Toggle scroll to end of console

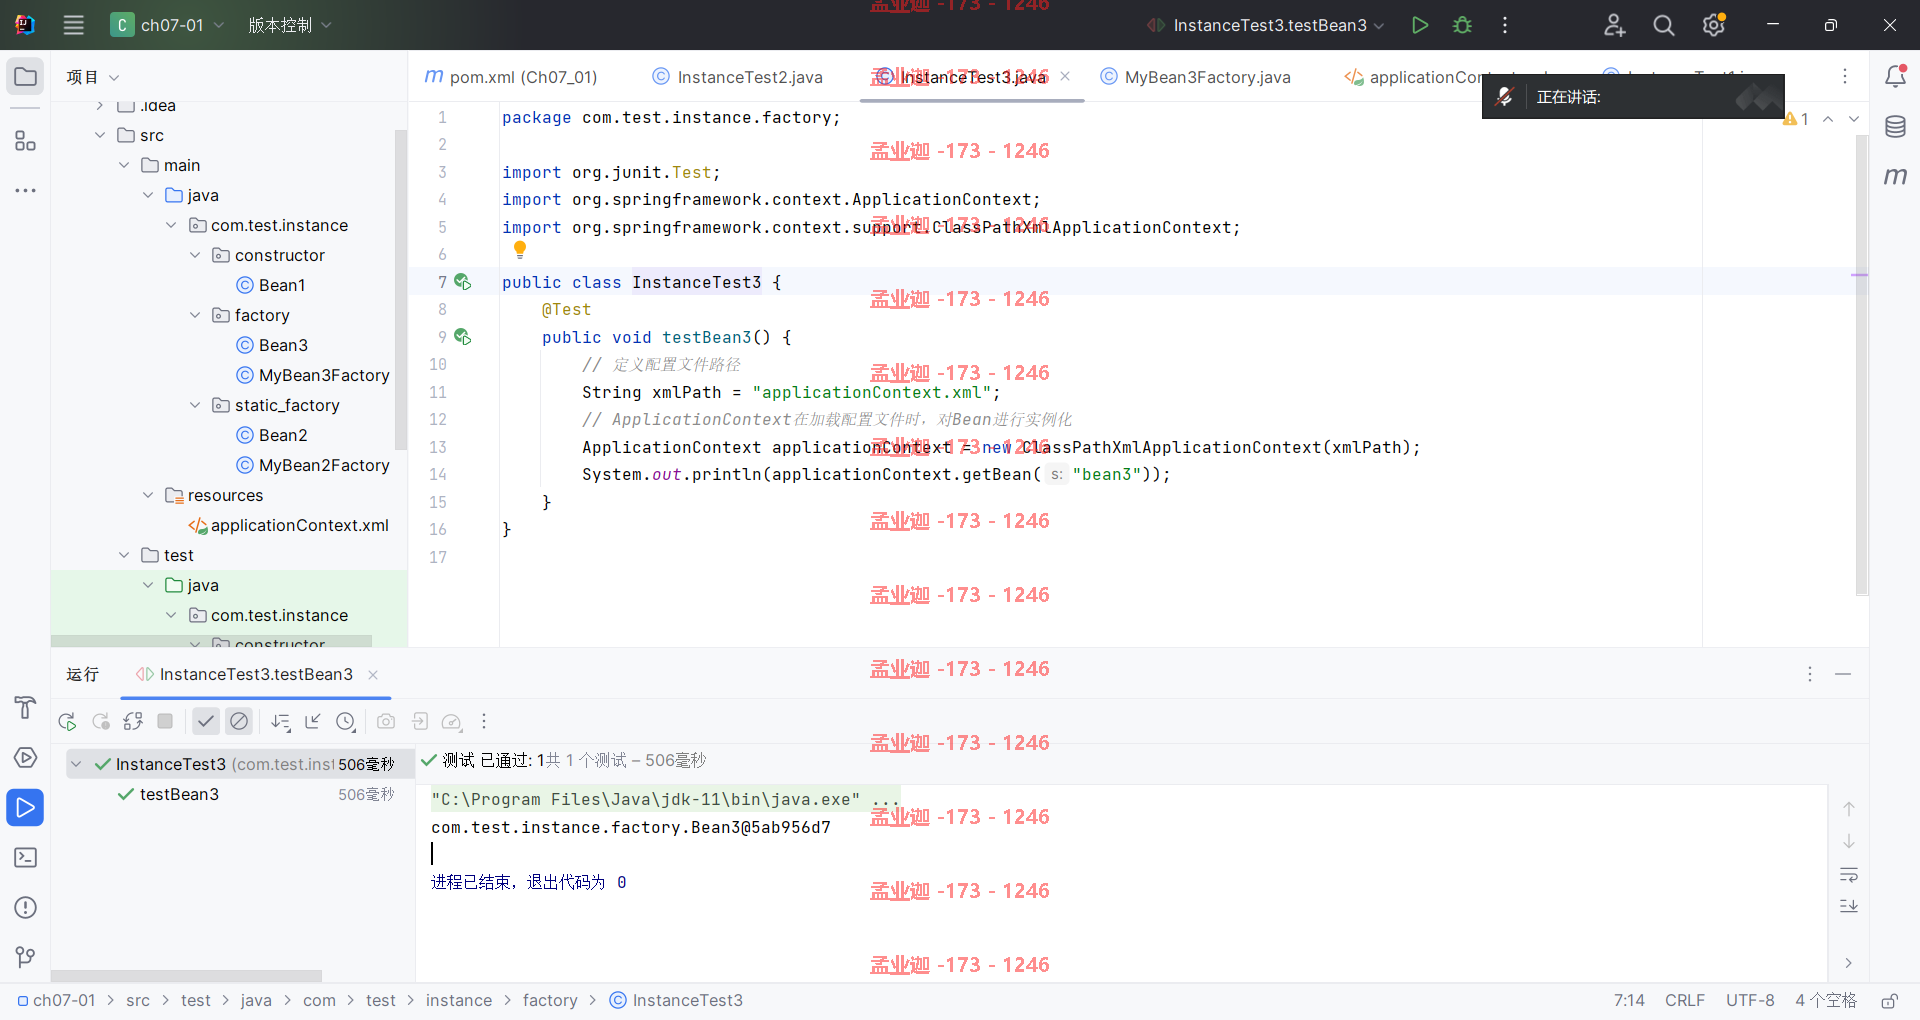point(1849,906)
